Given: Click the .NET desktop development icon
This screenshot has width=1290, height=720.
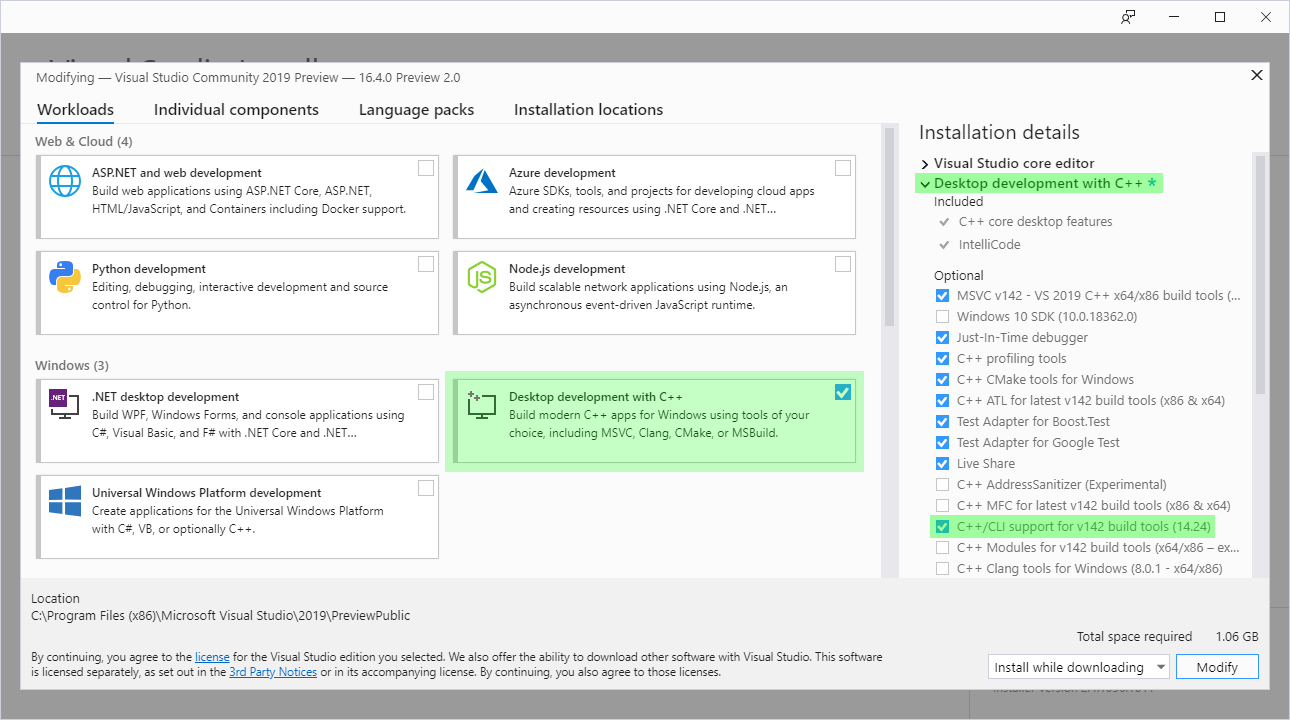Looking at the screenshot, I should 65,405.
